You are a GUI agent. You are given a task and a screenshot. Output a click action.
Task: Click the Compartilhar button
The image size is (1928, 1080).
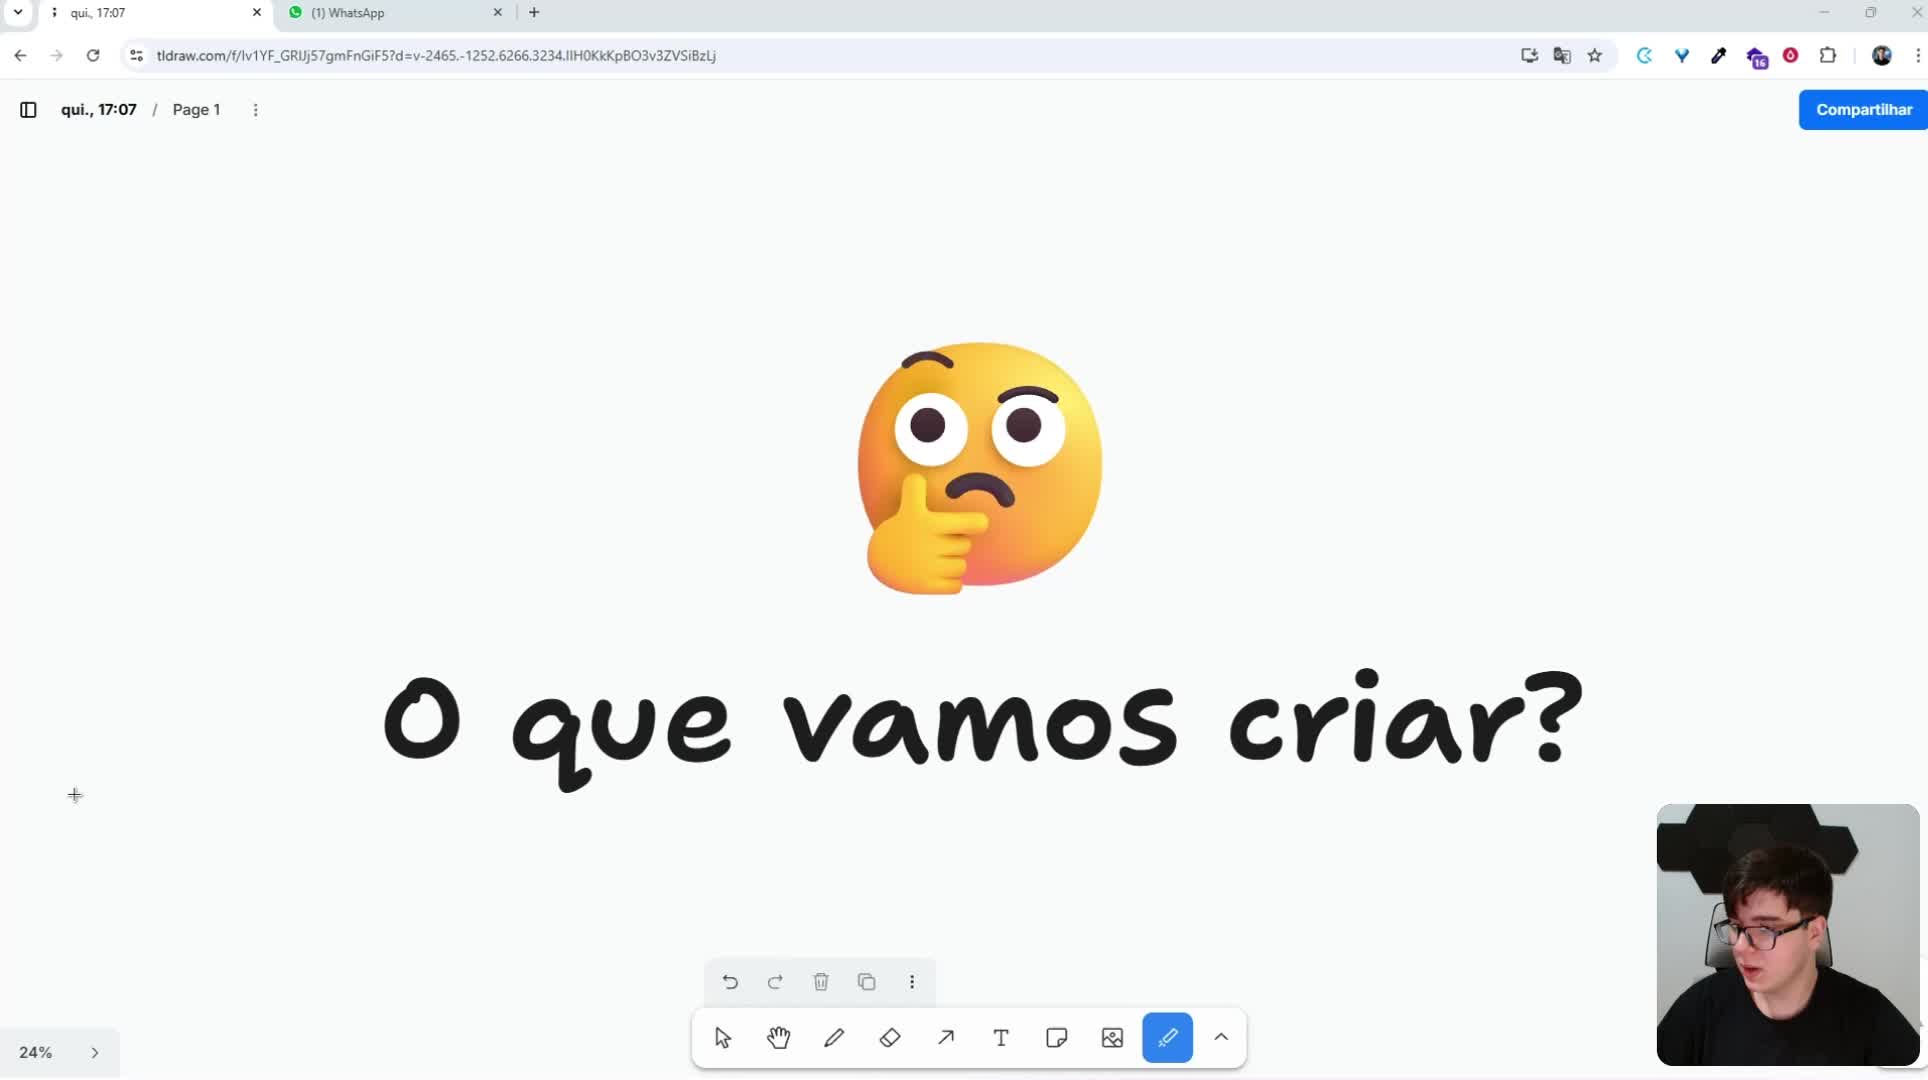(x=1863, y=110)
